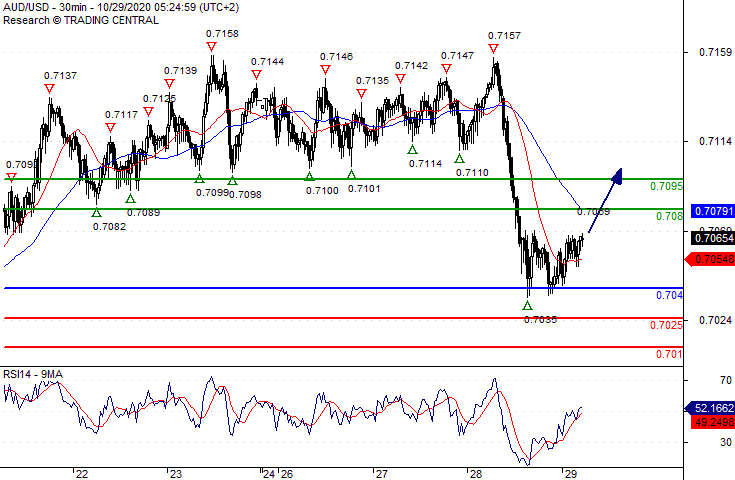Screen dimensions: 735x480
Task: Click the RSI14 - 9MA indicator label
Action: 33,374
